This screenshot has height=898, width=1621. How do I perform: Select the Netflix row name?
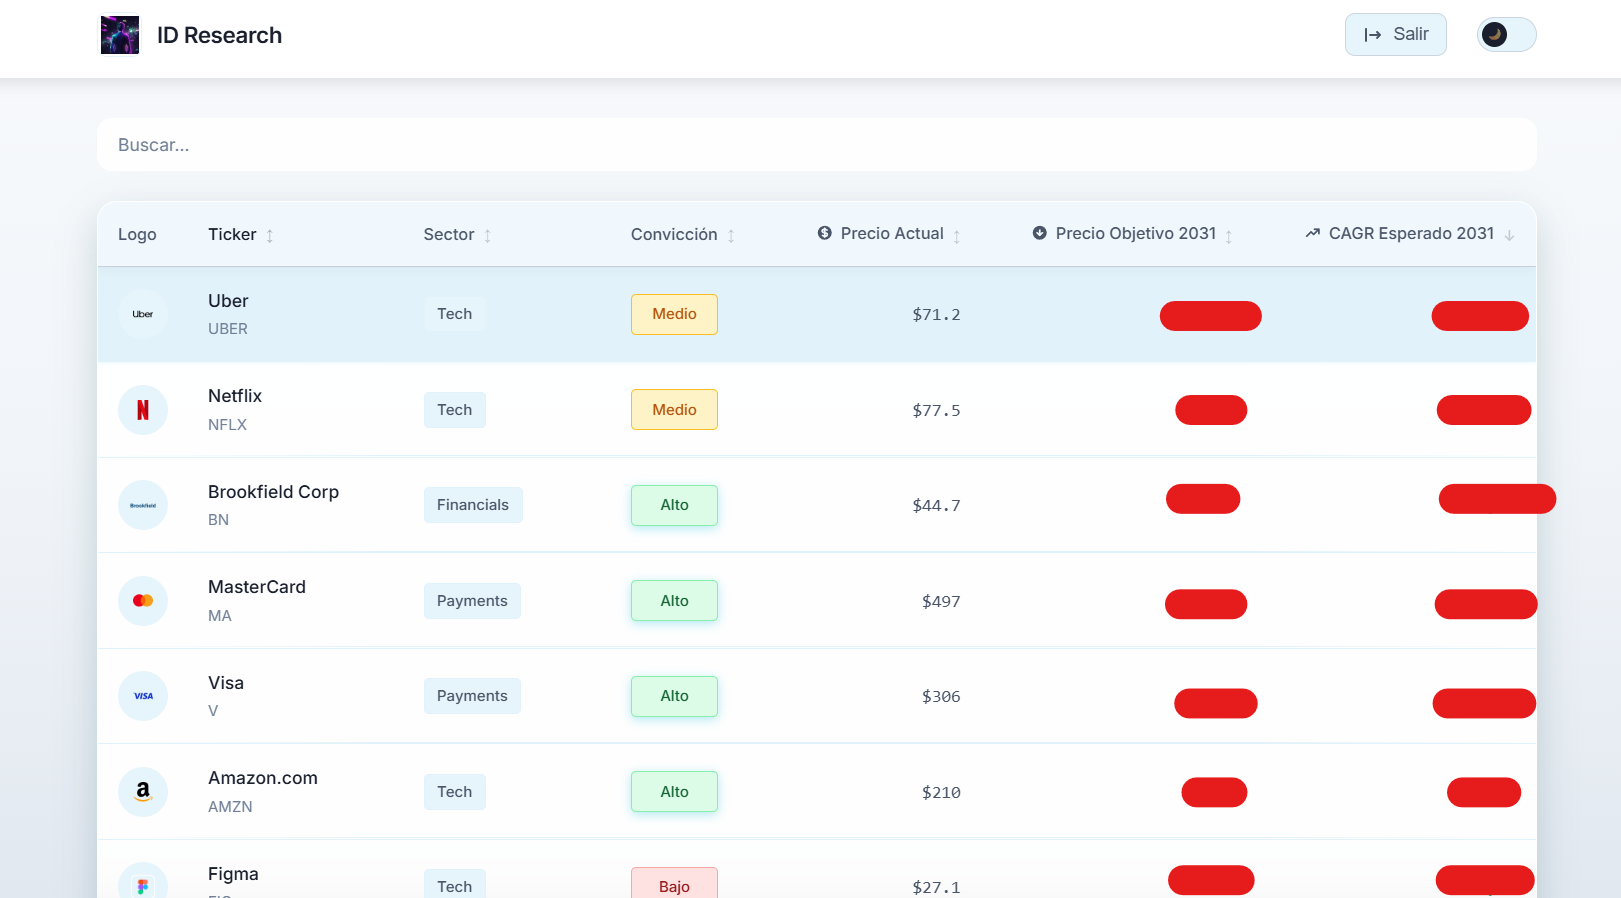(235, 396)
